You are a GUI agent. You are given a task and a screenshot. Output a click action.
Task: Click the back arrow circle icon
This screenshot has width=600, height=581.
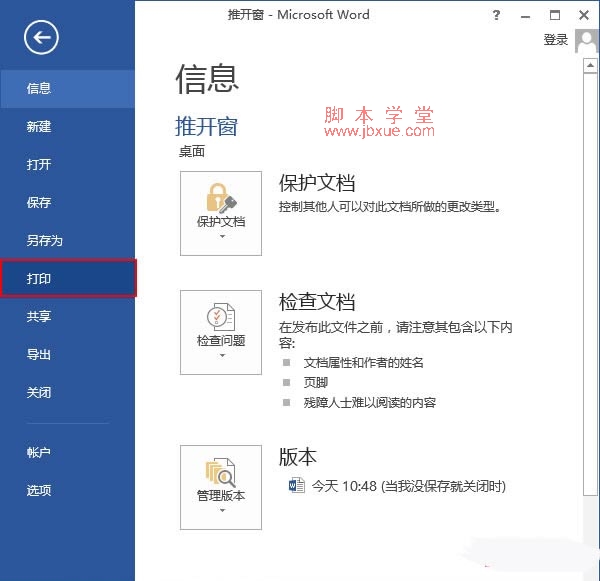coord(41,38)
